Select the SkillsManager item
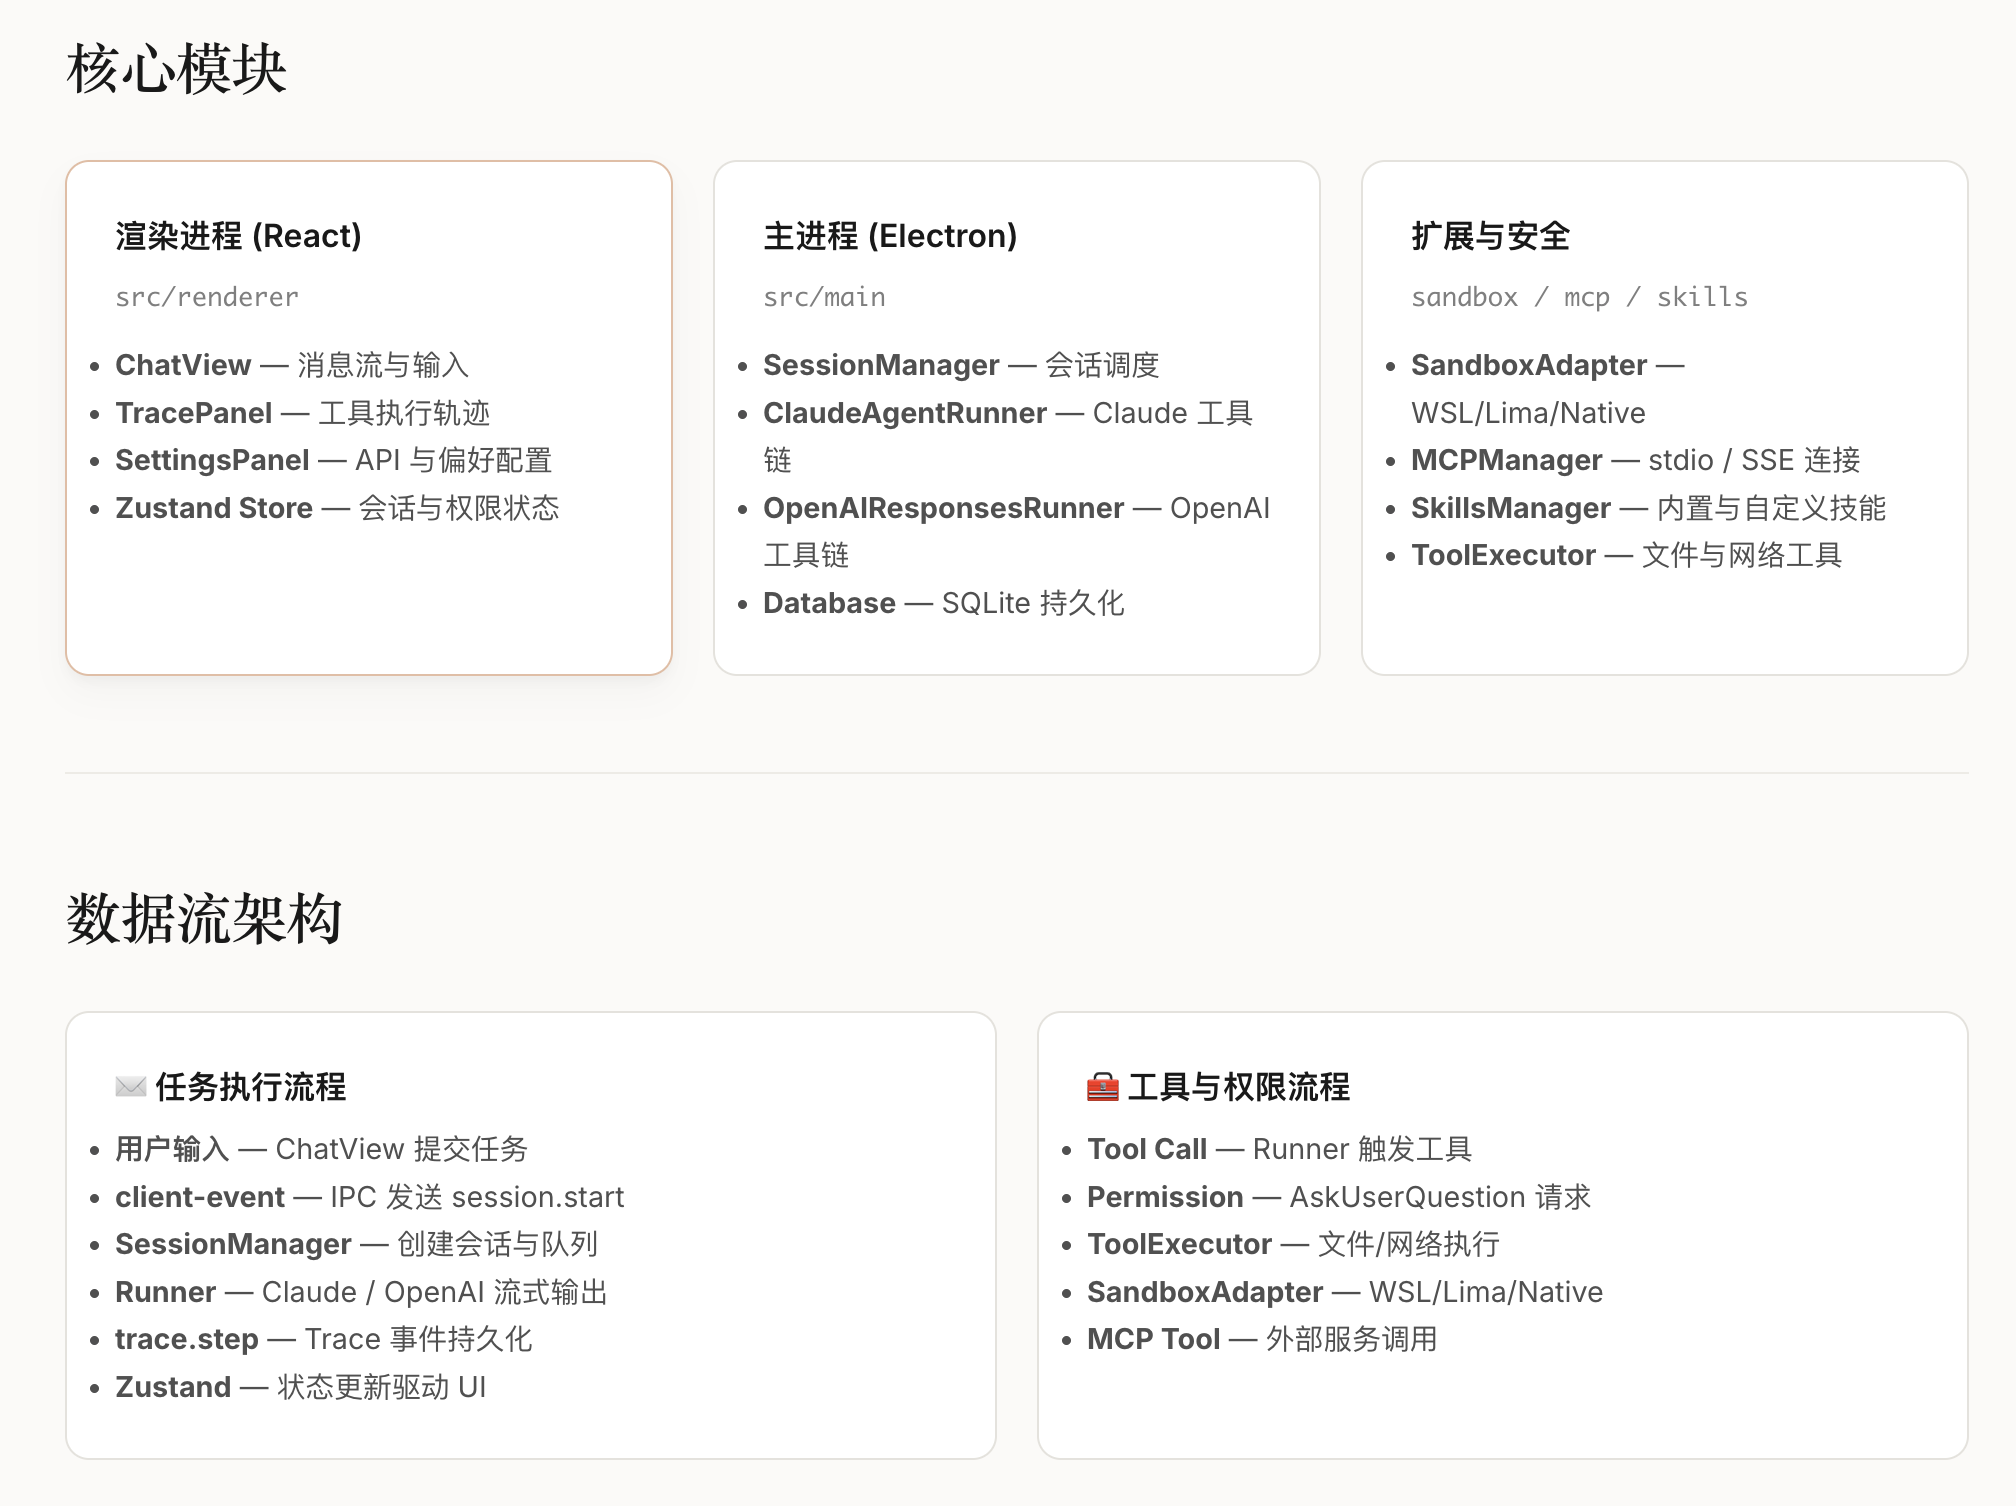 pyautogui.click(x=1510, y=508)
